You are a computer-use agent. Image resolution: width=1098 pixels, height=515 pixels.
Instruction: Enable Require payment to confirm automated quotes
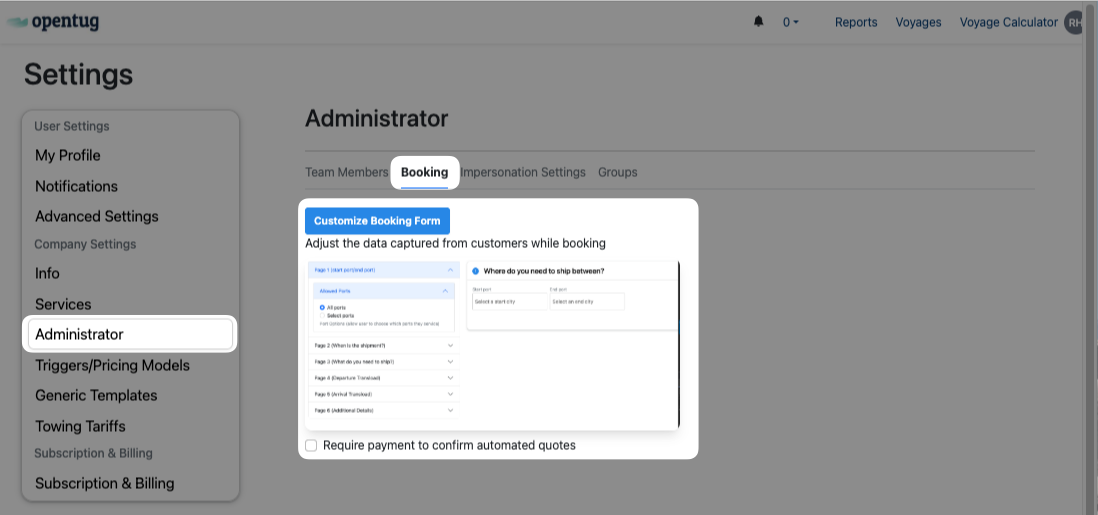click(x=311, y=446)
